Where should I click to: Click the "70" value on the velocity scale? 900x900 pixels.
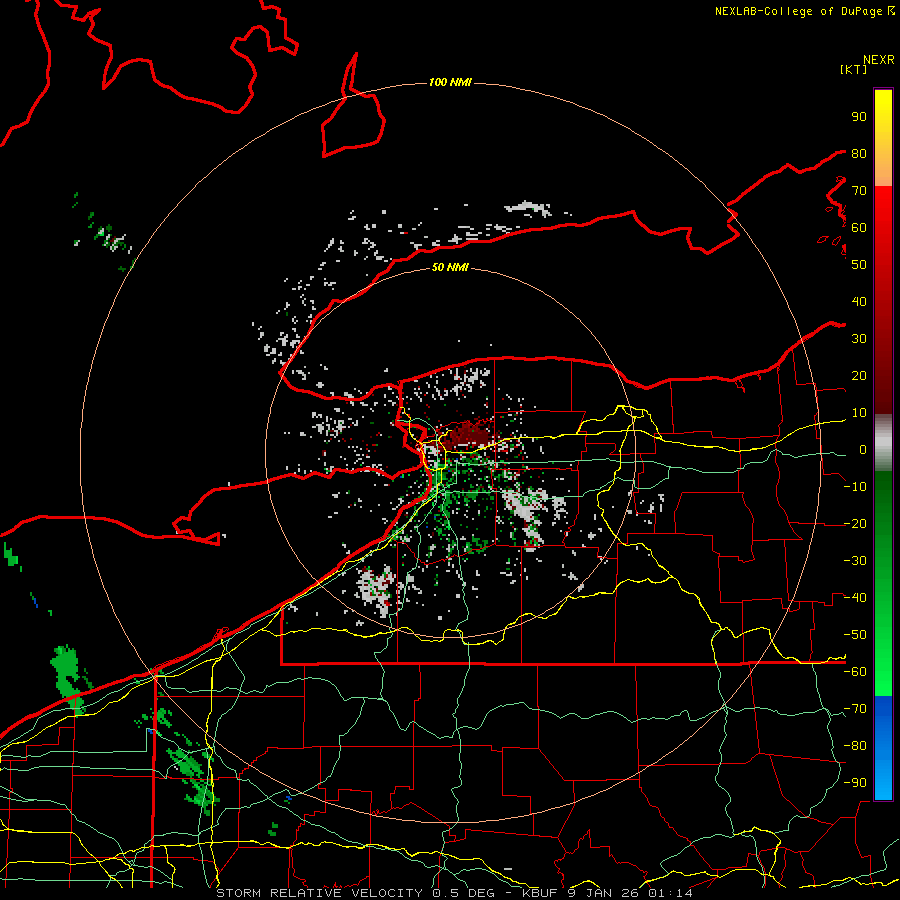(859, 191)
